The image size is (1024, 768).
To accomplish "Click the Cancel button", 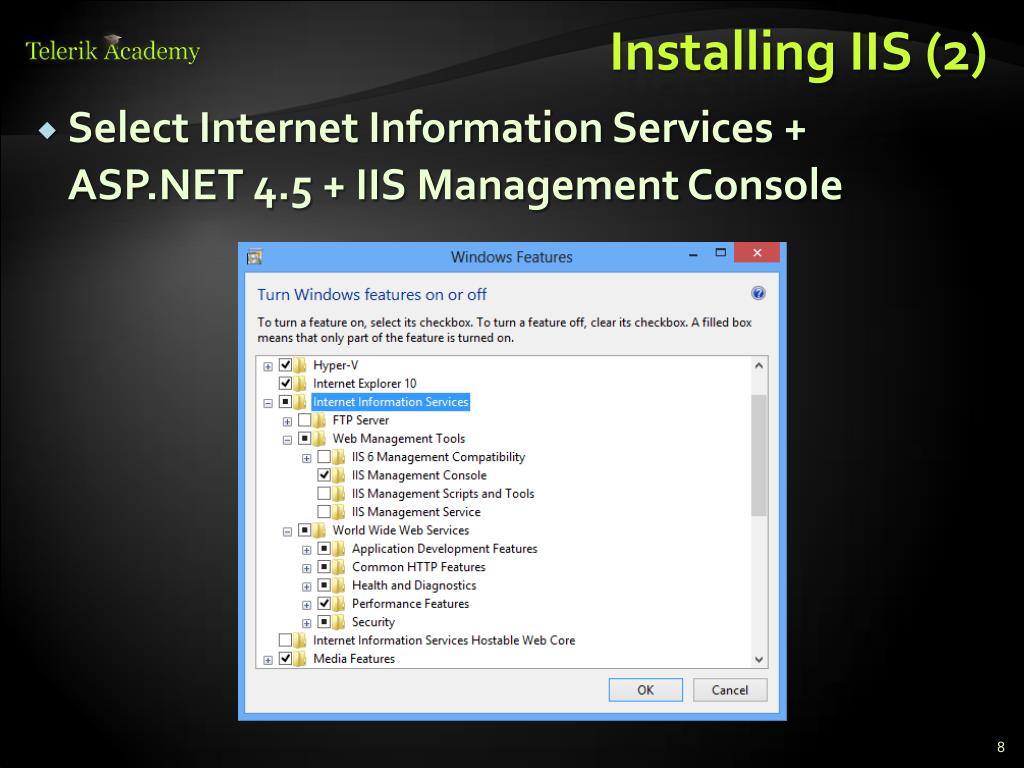I will [729, 690].
